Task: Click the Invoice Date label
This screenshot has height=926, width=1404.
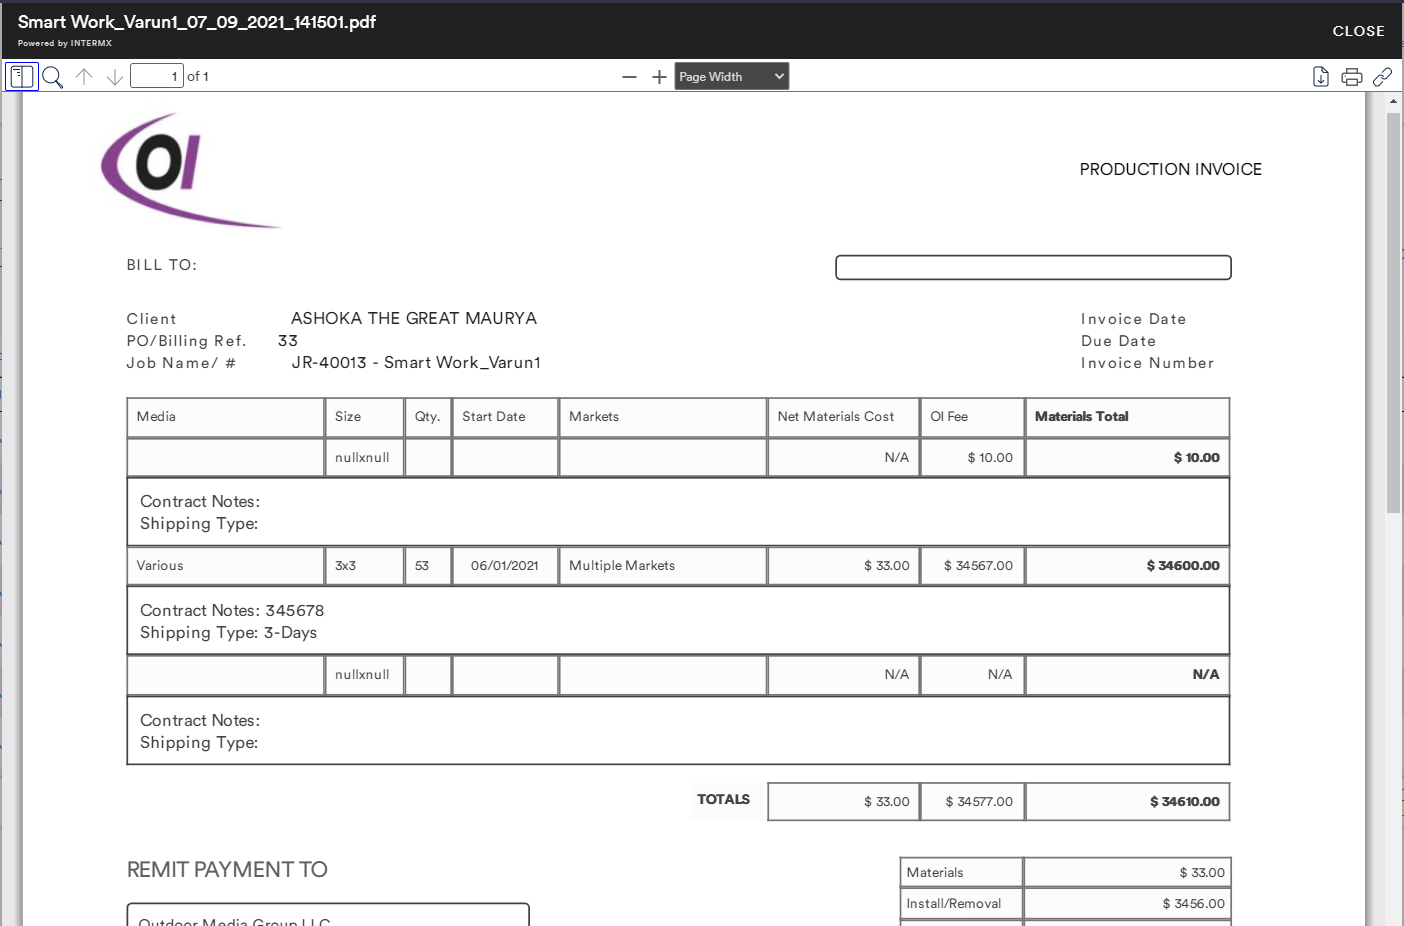Action: coord(1133,319)
